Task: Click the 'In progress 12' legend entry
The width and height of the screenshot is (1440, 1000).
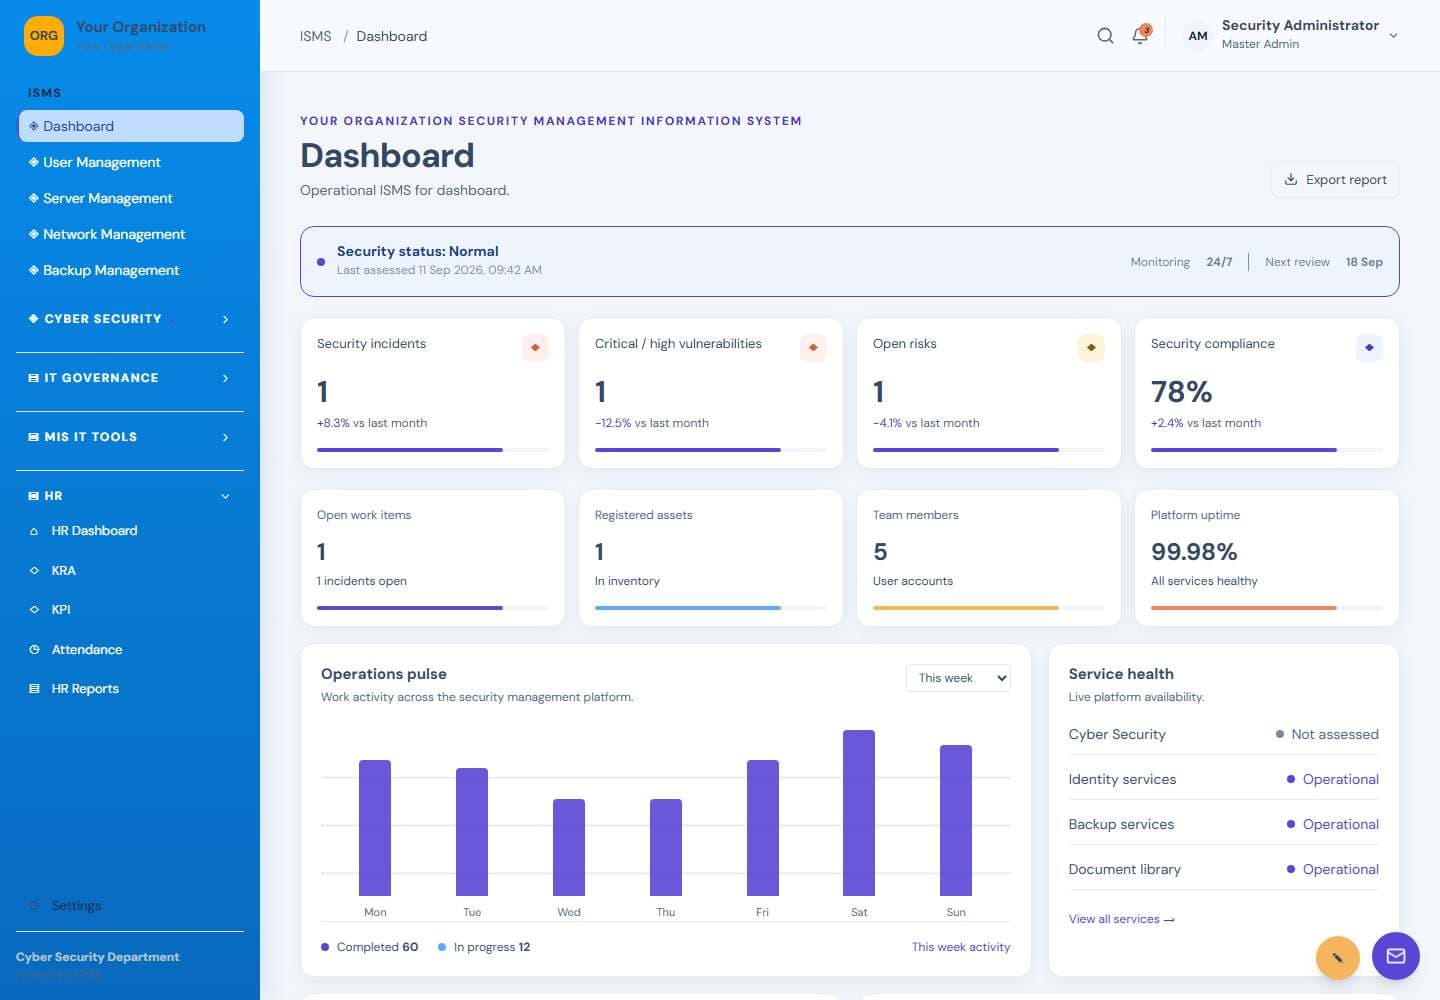Action: point(484,947)
